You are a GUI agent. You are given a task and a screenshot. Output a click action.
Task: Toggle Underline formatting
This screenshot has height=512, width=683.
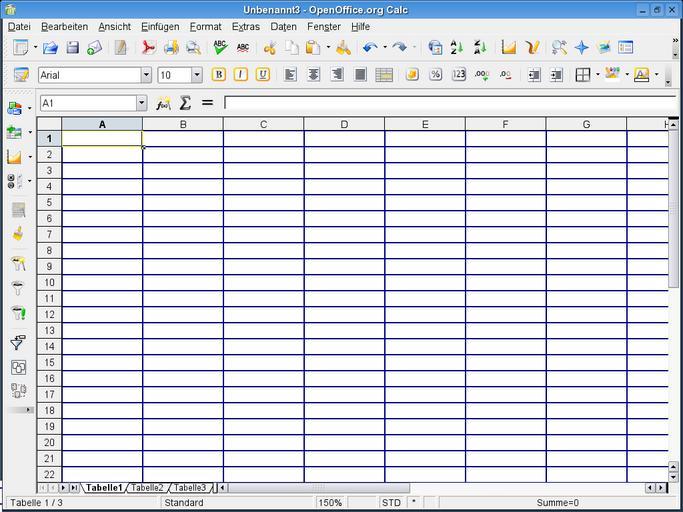(262, 75)
